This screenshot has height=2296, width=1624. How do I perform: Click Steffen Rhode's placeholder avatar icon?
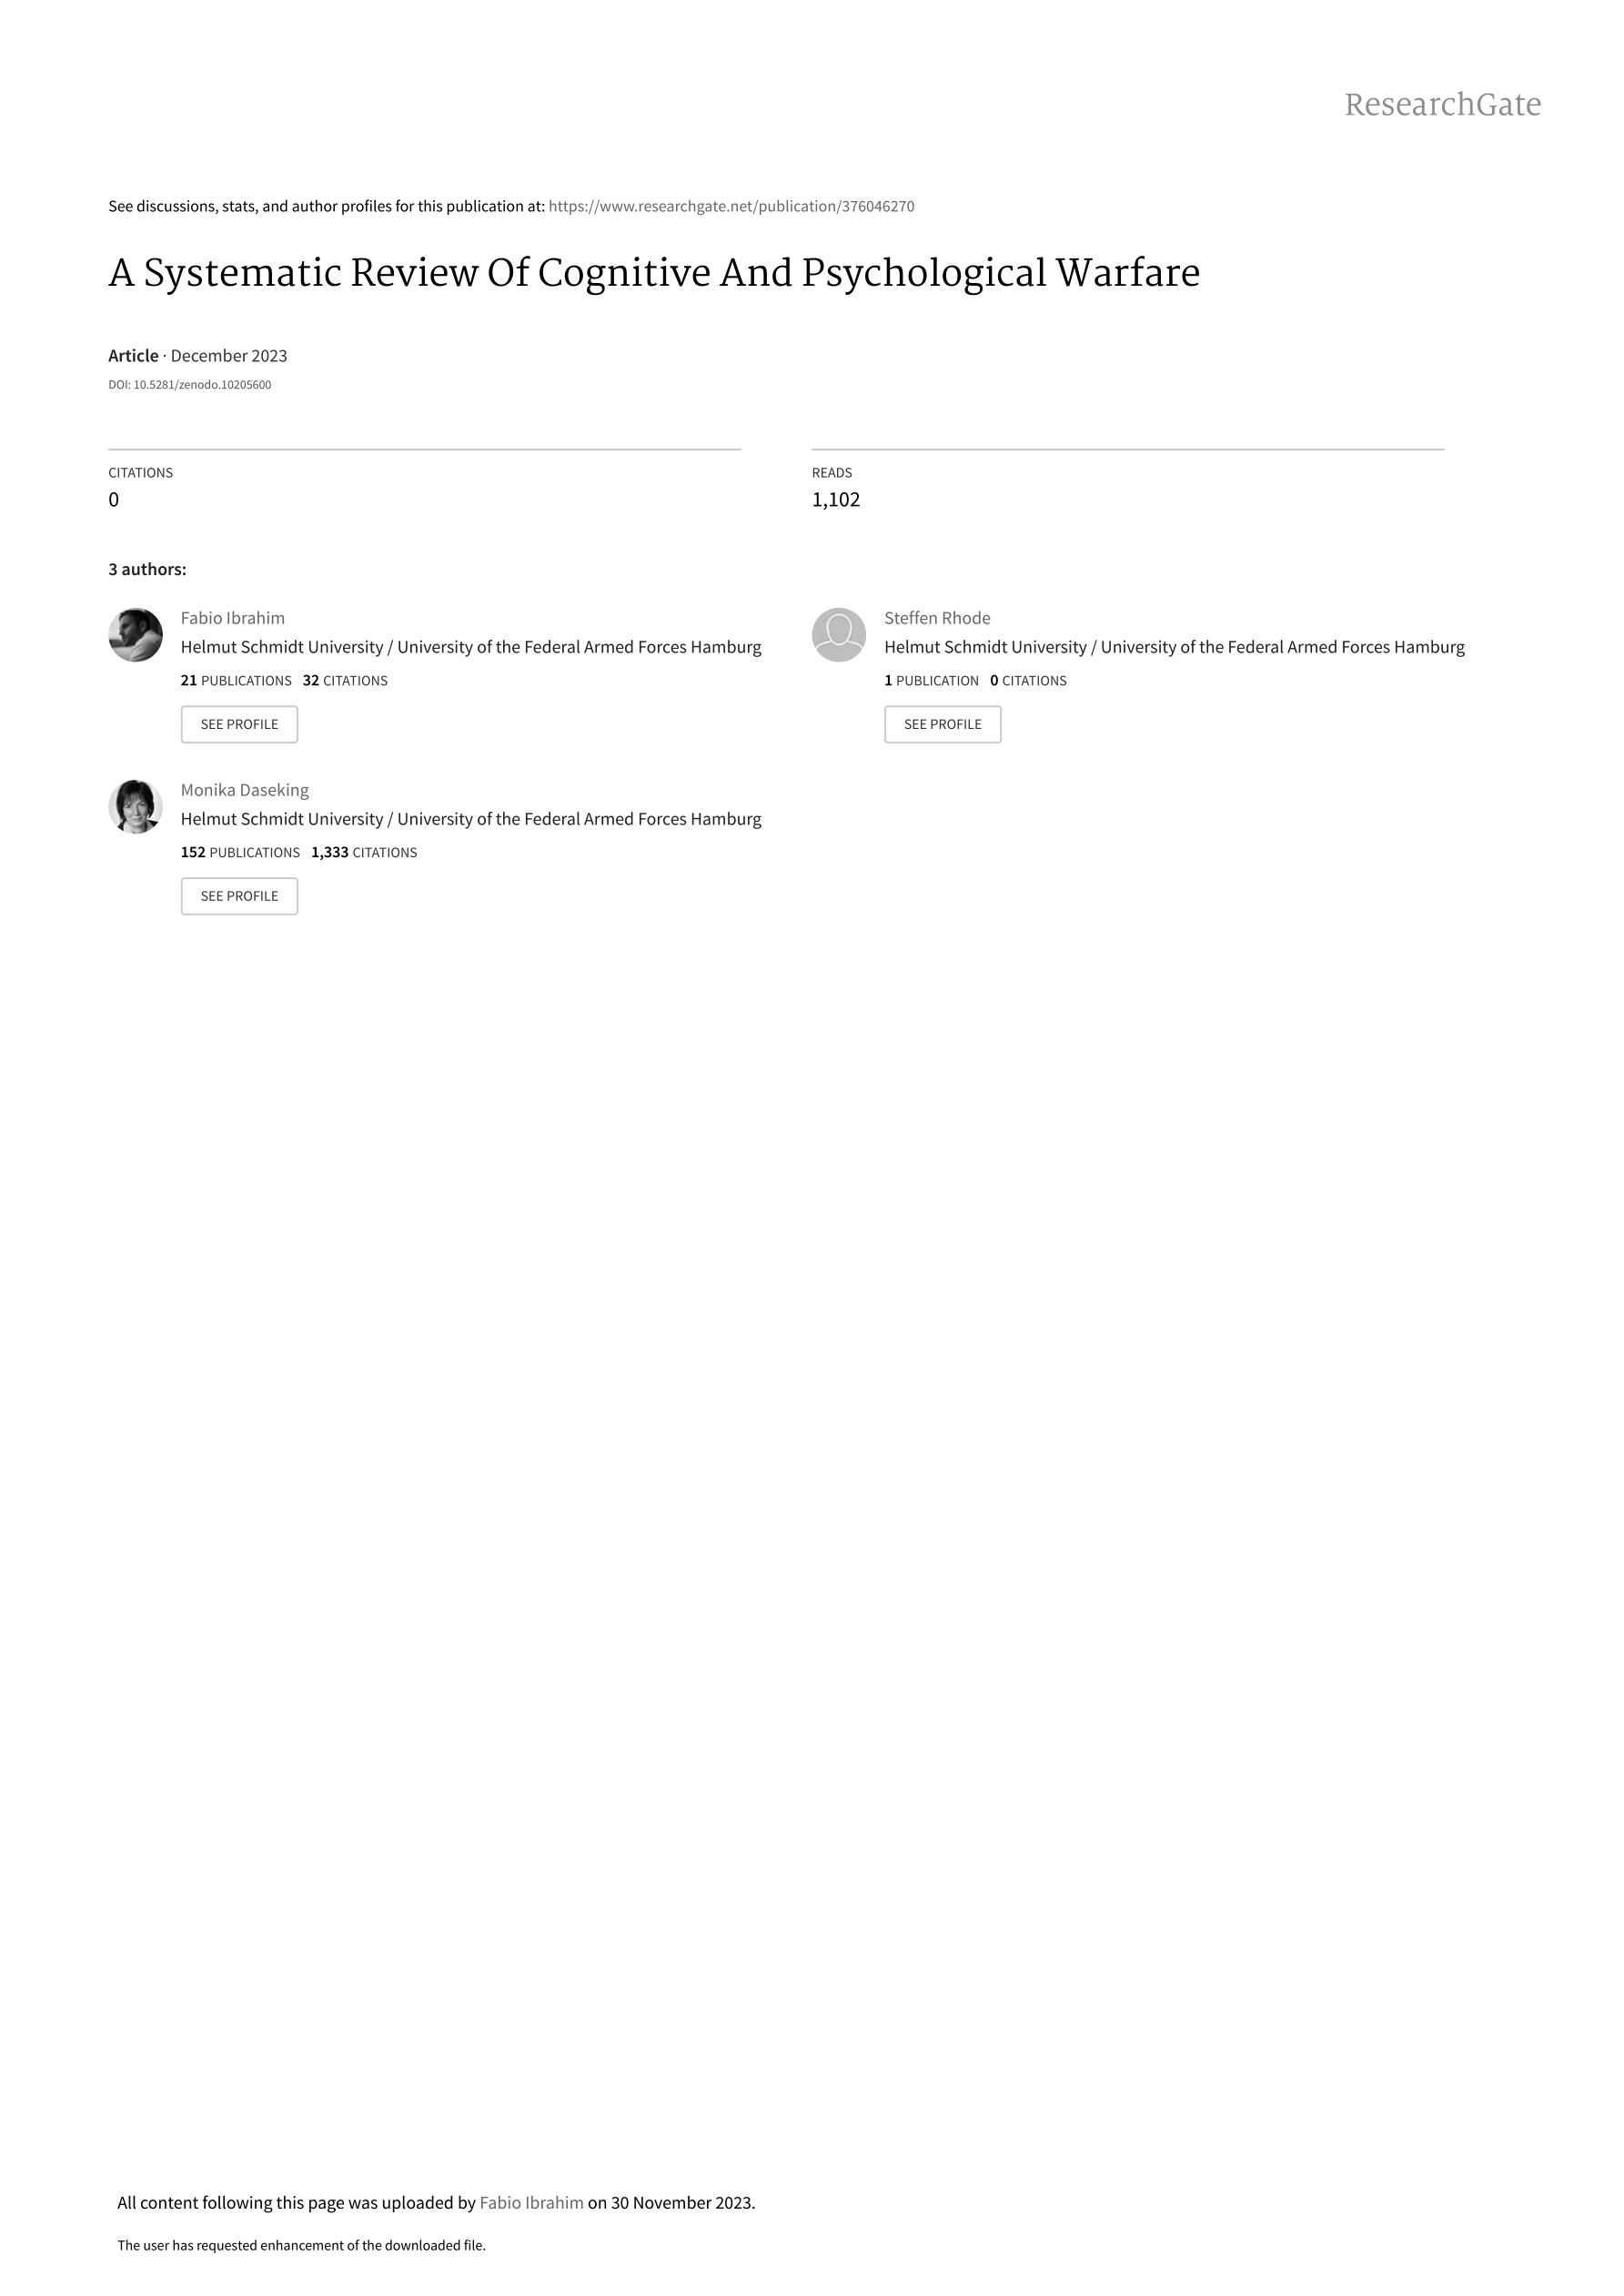(839, 635)
